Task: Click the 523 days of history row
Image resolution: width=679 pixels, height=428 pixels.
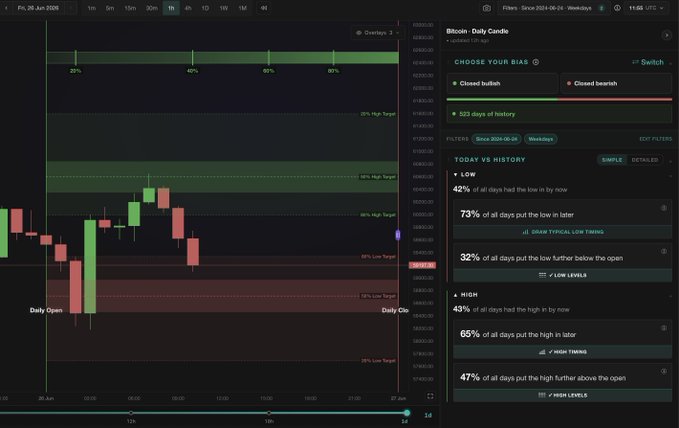Action: point(559,114)
